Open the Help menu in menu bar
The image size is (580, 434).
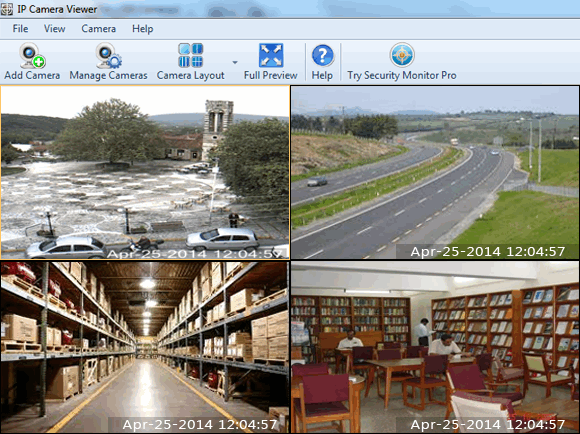(142, 29)
